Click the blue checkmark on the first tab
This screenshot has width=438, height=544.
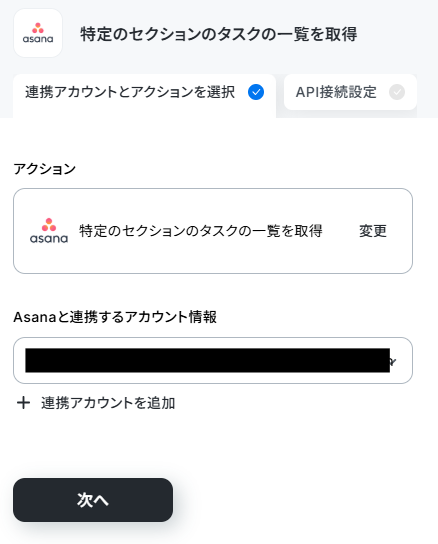[256, 92]
